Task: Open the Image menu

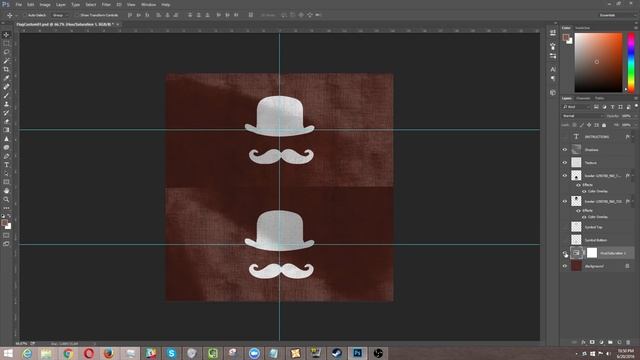Action: coord(45,4)
